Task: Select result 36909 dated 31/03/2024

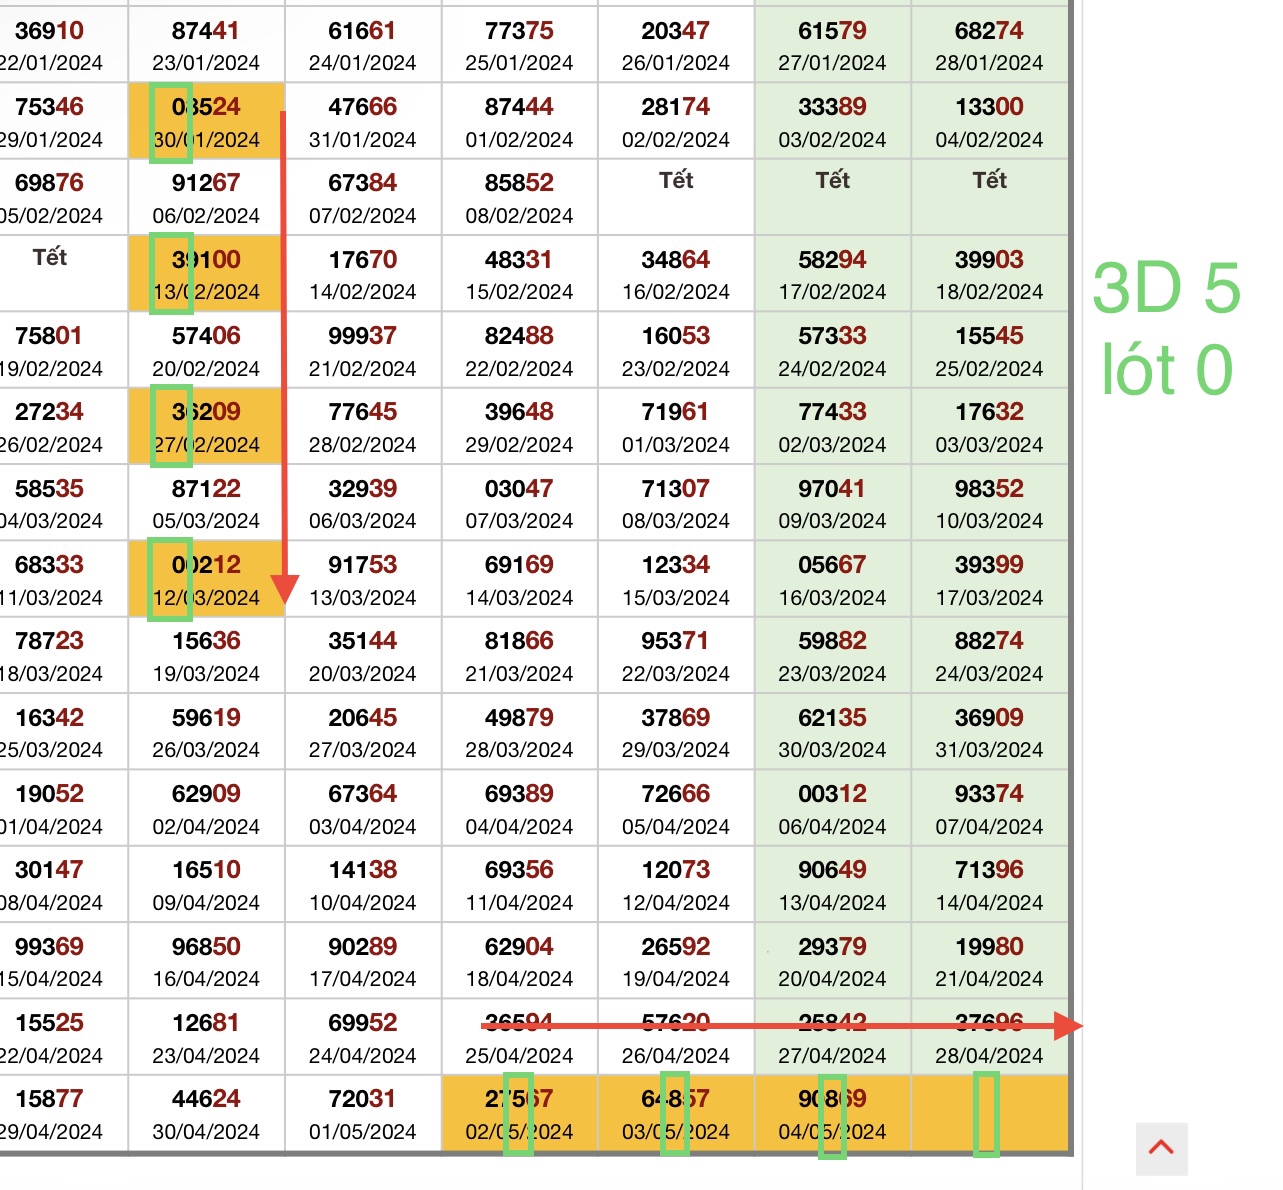Action: [x=989, y=732]
